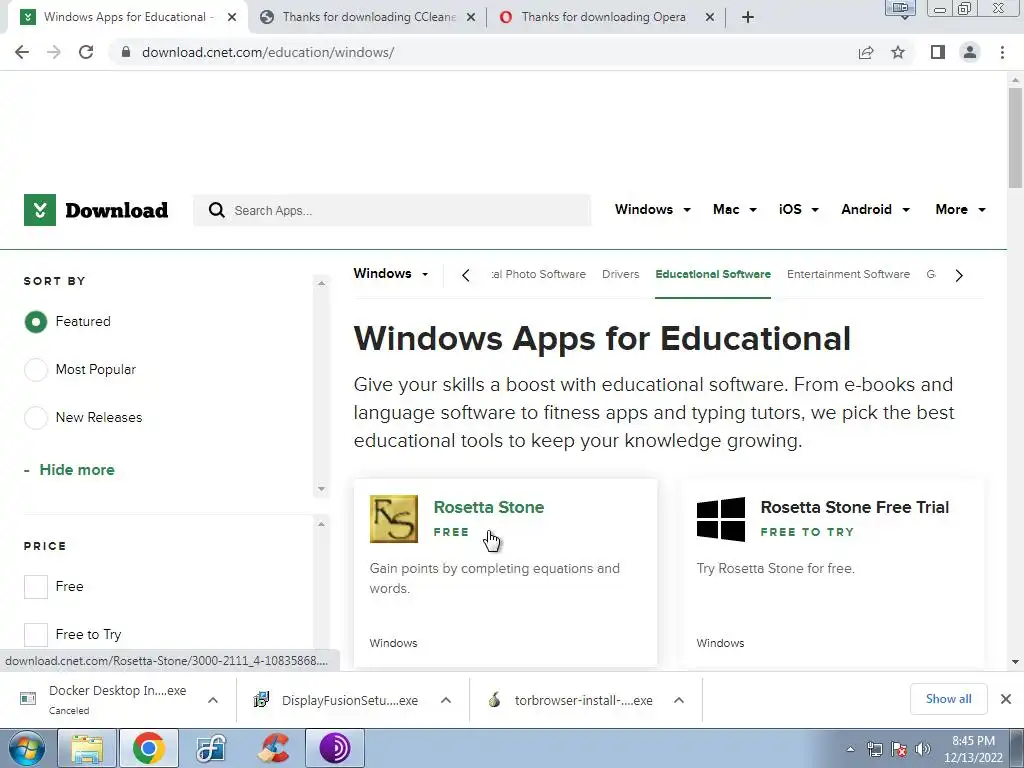Share this page icon in address bar

click(866, 52)
